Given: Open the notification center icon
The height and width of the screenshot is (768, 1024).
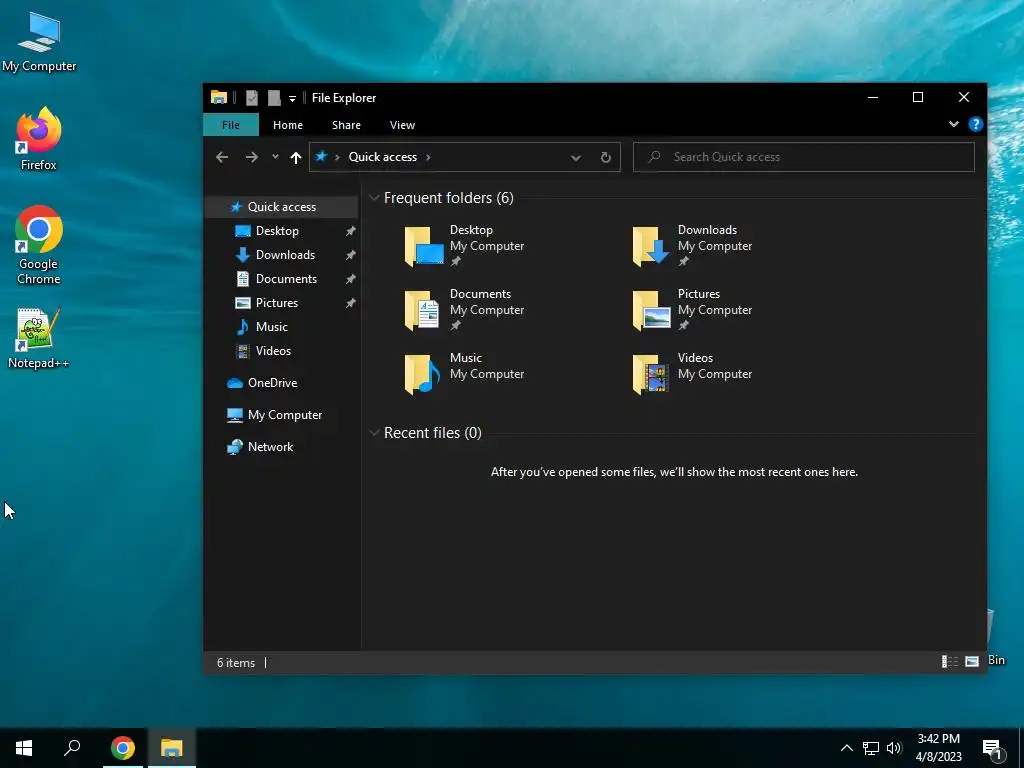Looking at the screenshot, I should (992, 749).
